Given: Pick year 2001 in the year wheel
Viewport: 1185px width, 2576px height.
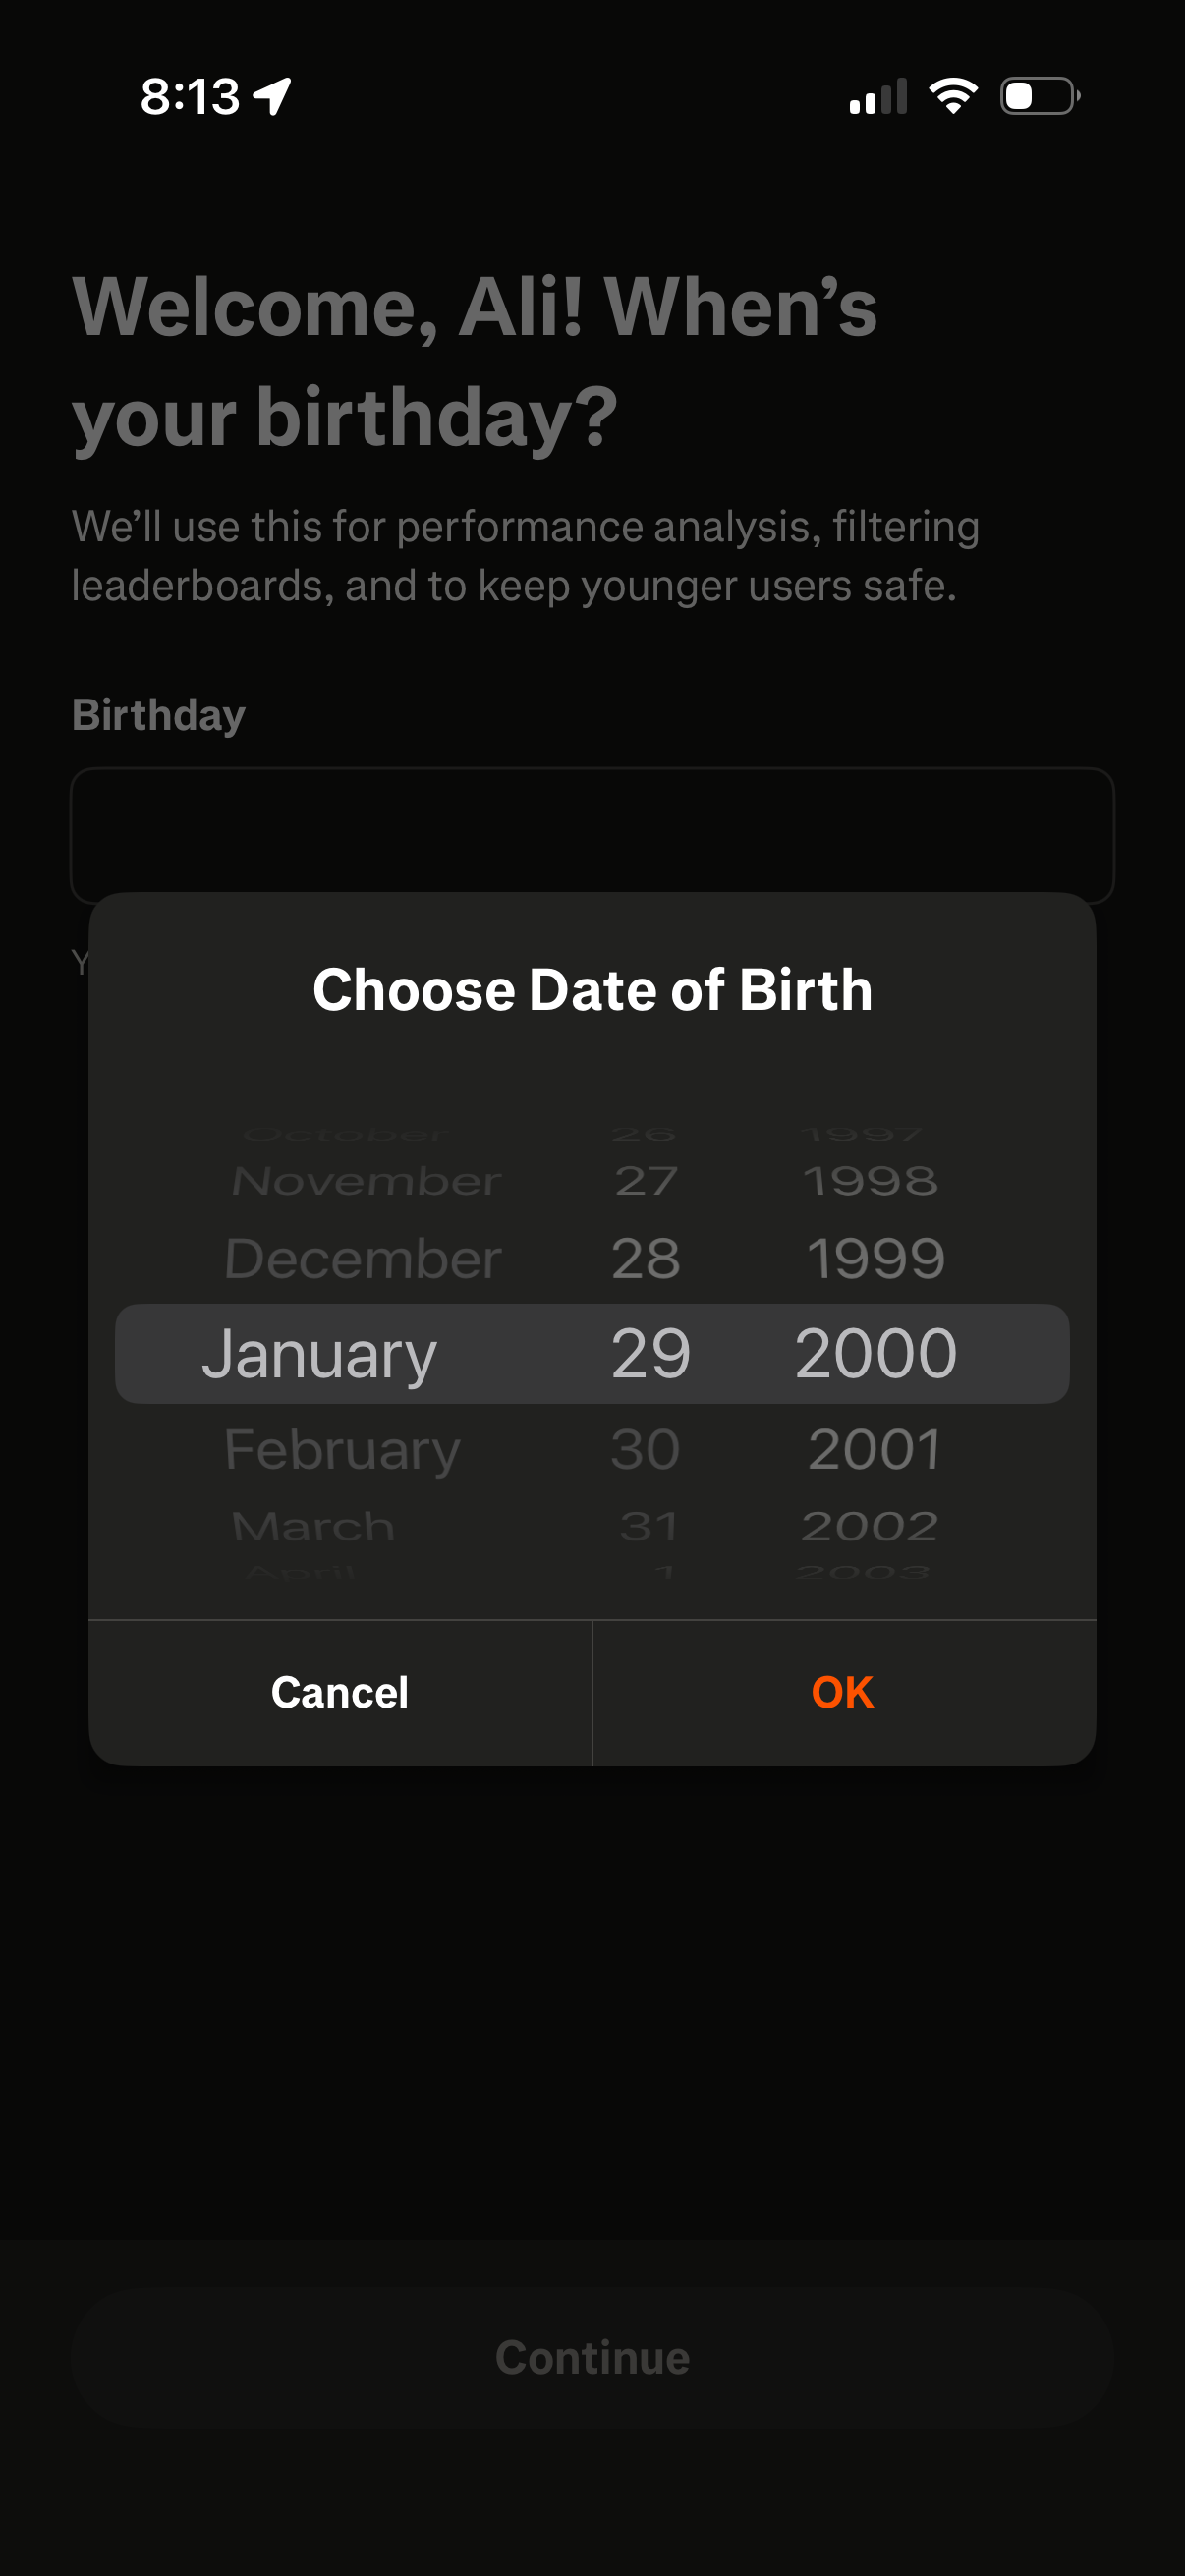Looking at the screenshot, I should tap(875, 1449).
